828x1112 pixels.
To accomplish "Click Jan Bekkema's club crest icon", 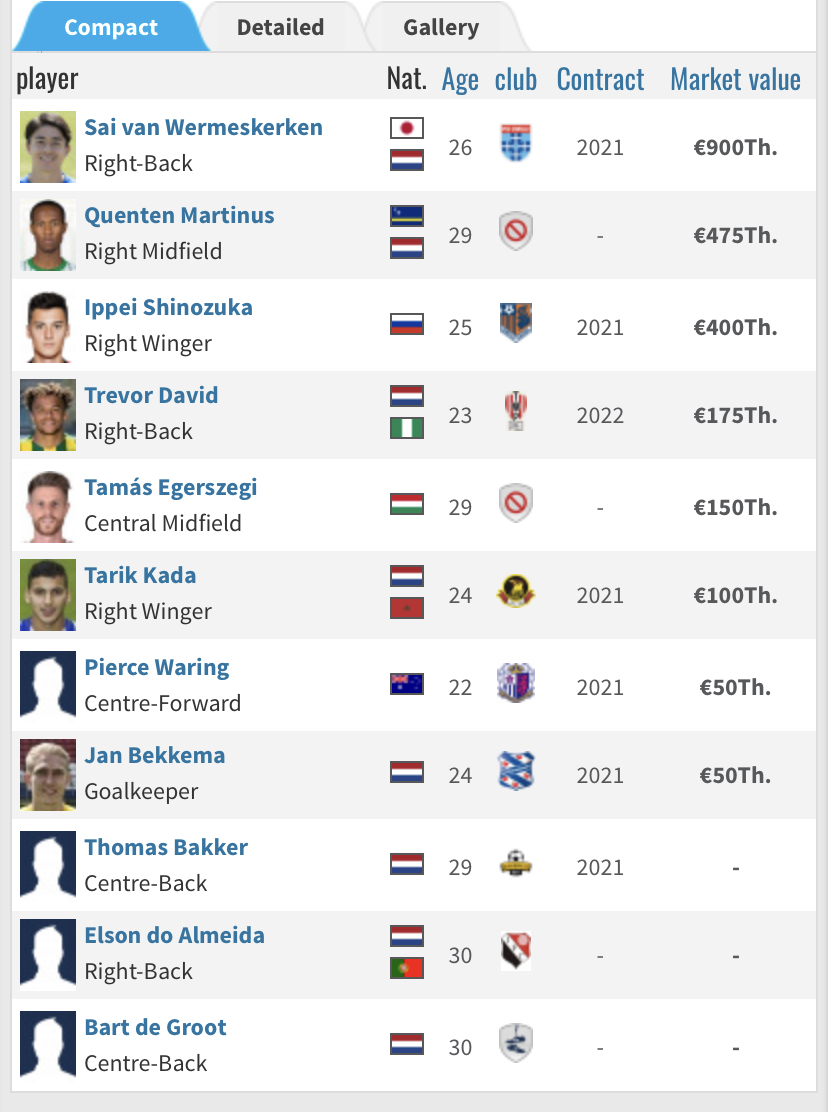I will [x=516, y=772].
